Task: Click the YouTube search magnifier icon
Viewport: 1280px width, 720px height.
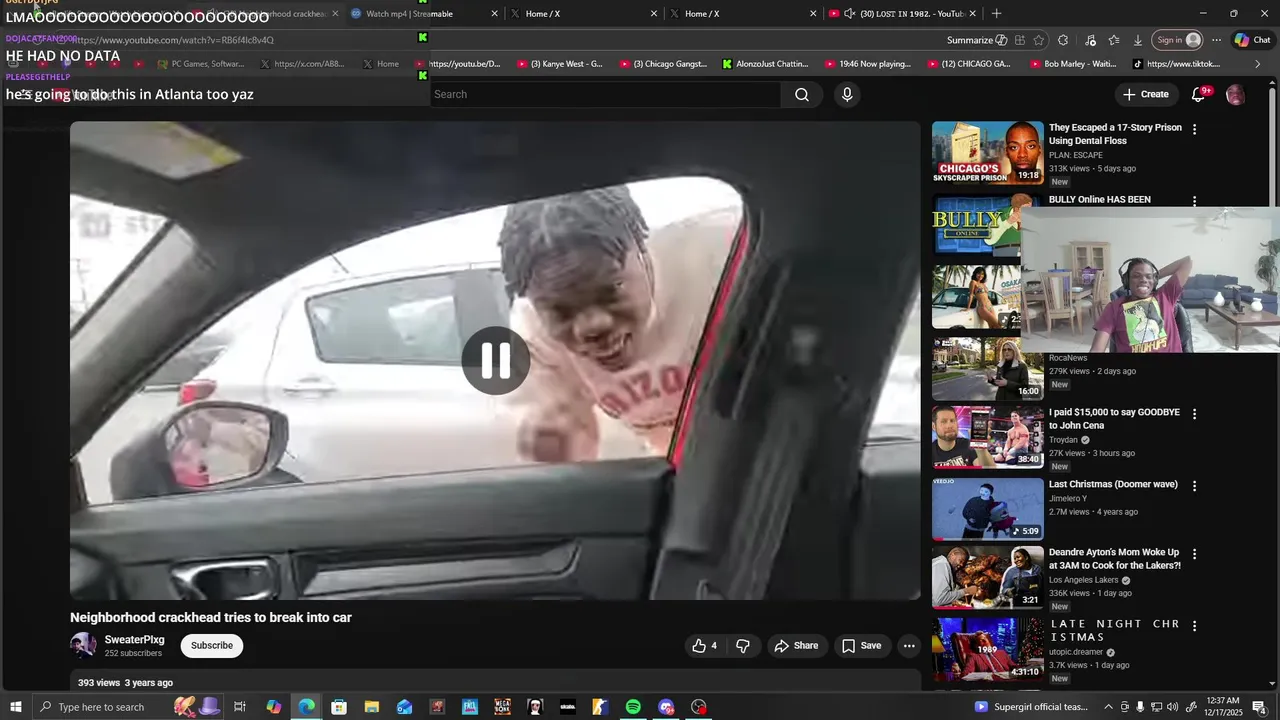Action: 802,94
